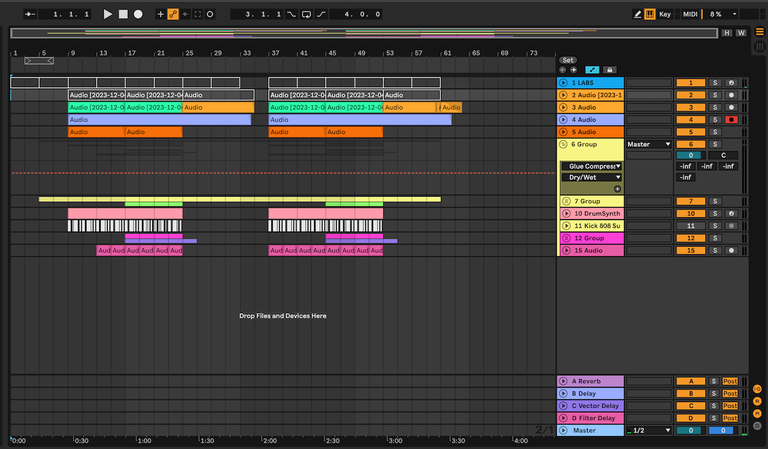This screenshot has height=449, width=768.
Task: Toggle the In/Out section IO button
Action: pos(757,389)
